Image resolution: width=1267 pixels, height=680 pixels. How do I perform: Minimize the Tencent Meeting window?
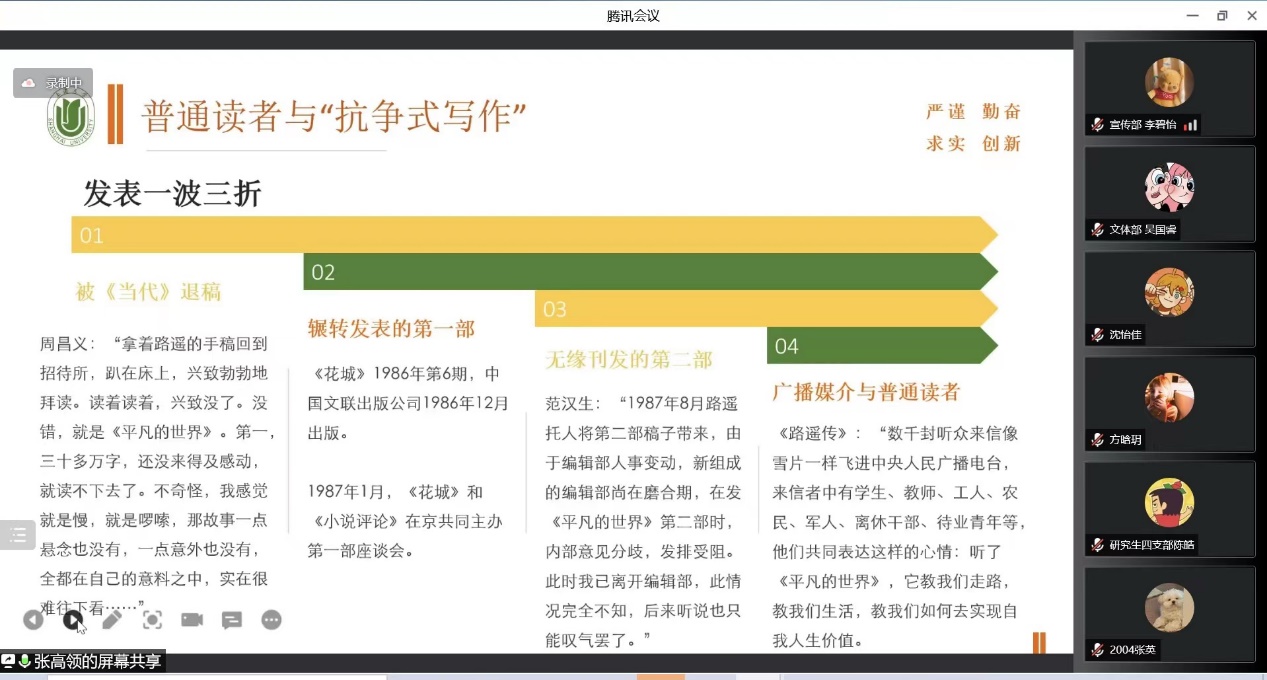tap(1191, 15)
